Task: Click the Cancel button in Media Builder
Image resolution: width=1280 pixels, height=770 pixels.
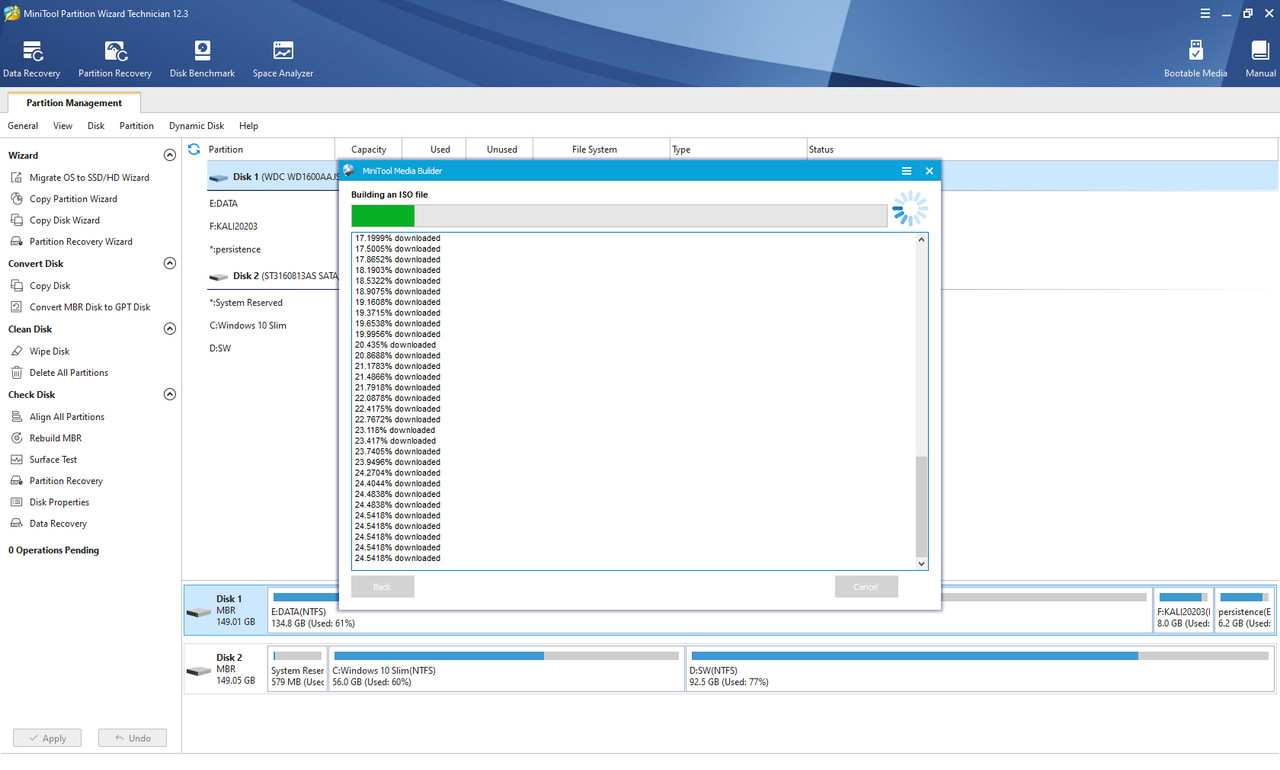Action: coord(866,587)
